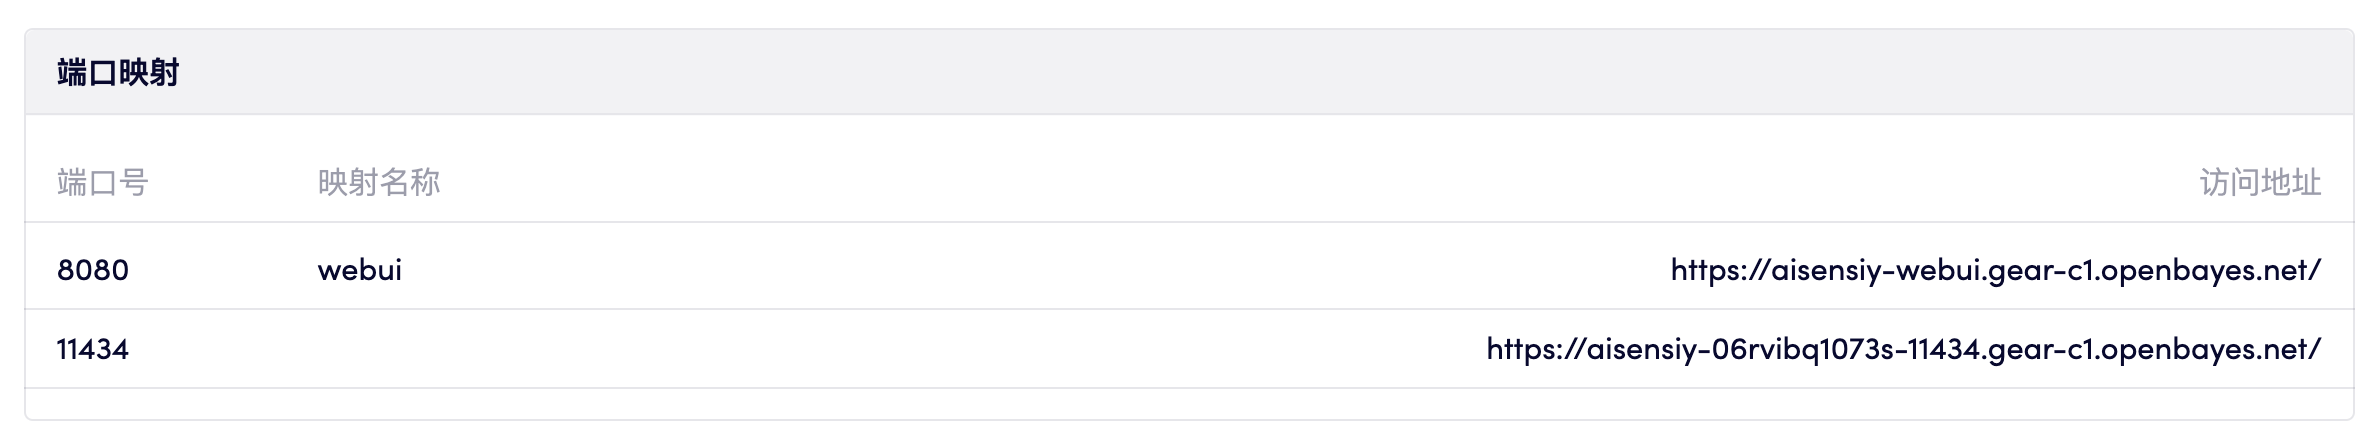The width and height of the screenshot is (2376, 440).
Task: Click the 映射名称 column header
Action: [379, 183]
